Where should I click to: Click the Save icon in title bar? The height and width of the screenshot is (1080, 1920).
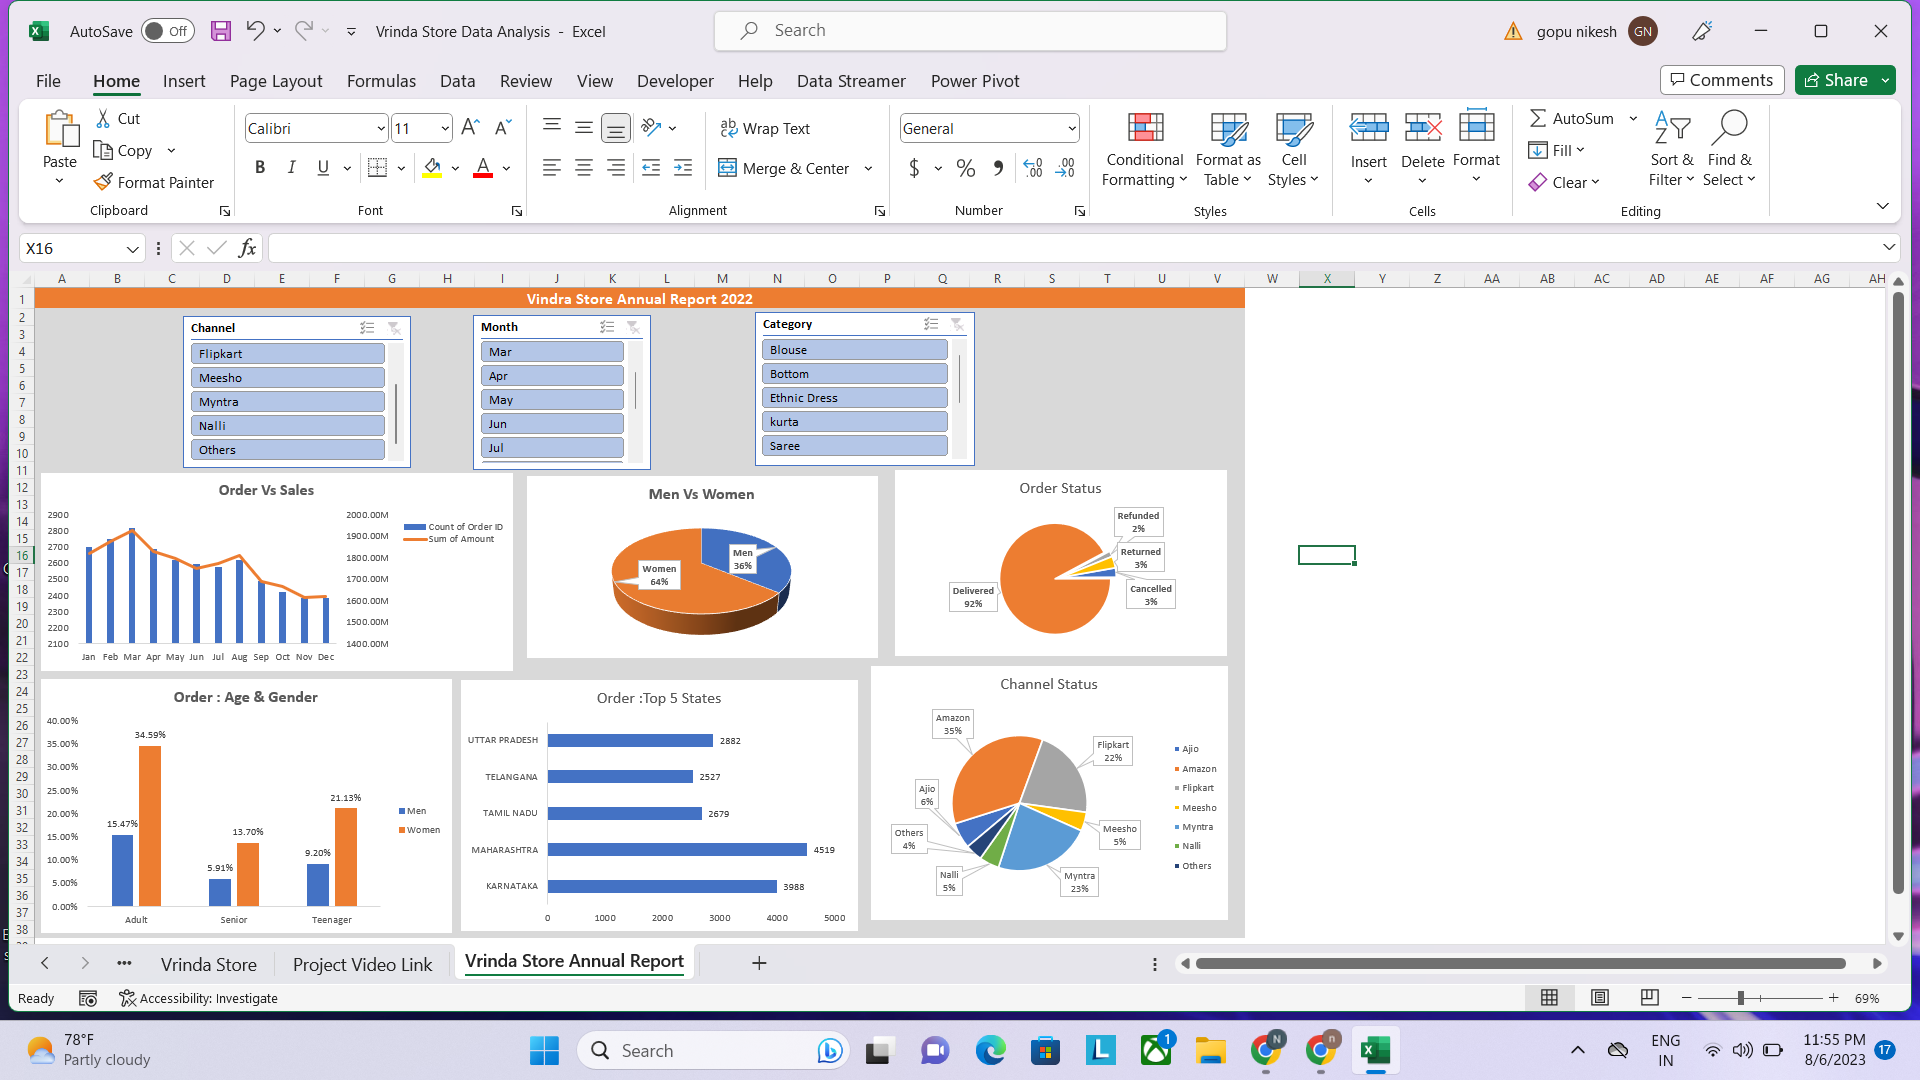click(221, 31)
